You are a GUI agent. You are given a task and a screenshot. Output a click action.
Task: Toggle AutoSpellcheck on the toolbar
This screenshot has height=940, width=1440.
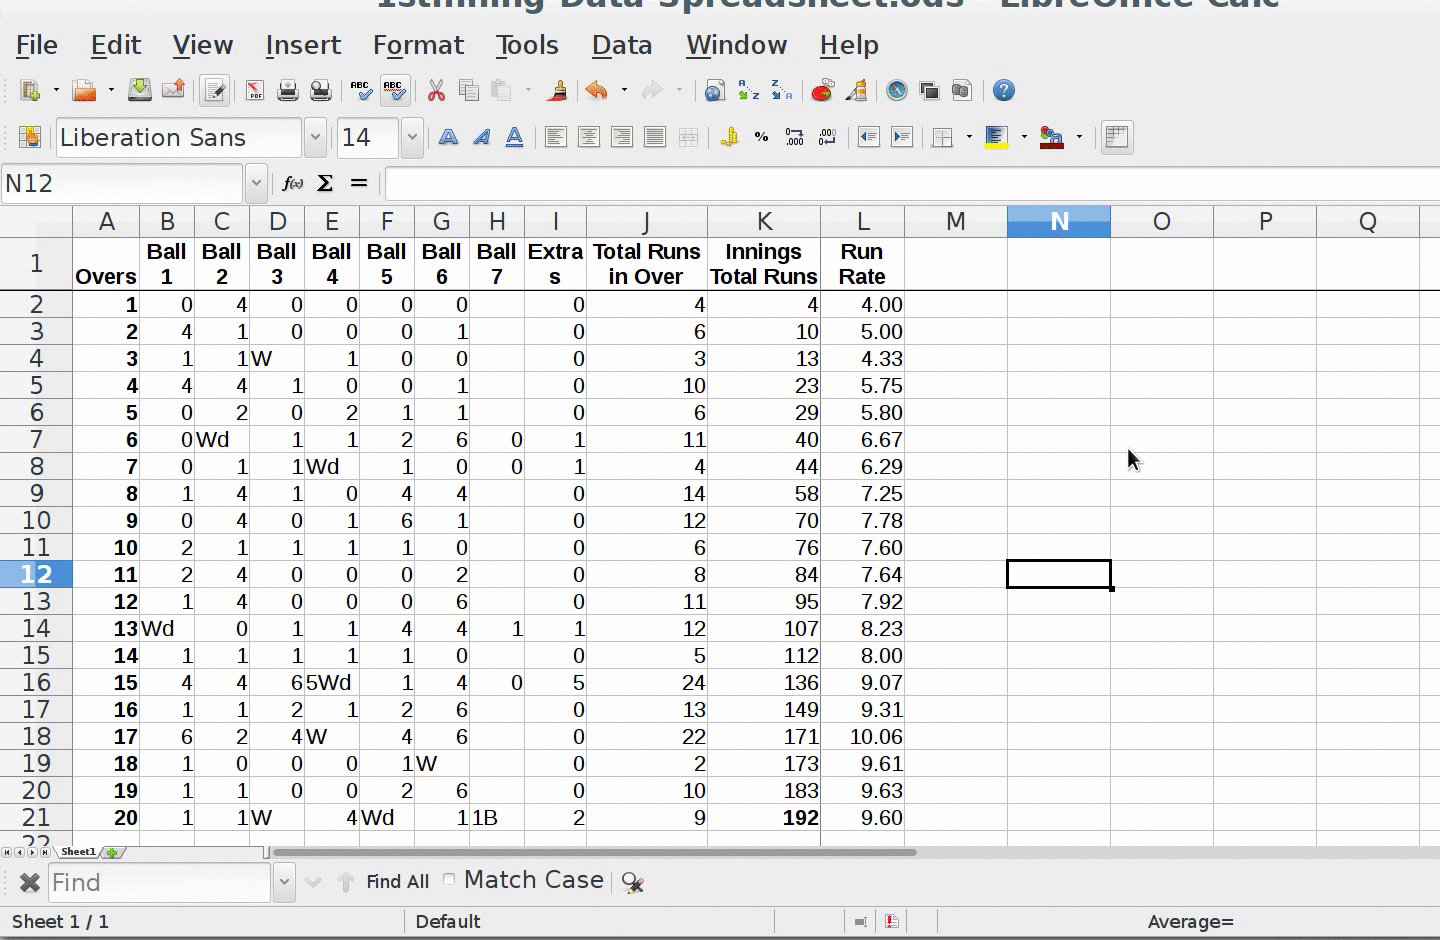(394, 91)
